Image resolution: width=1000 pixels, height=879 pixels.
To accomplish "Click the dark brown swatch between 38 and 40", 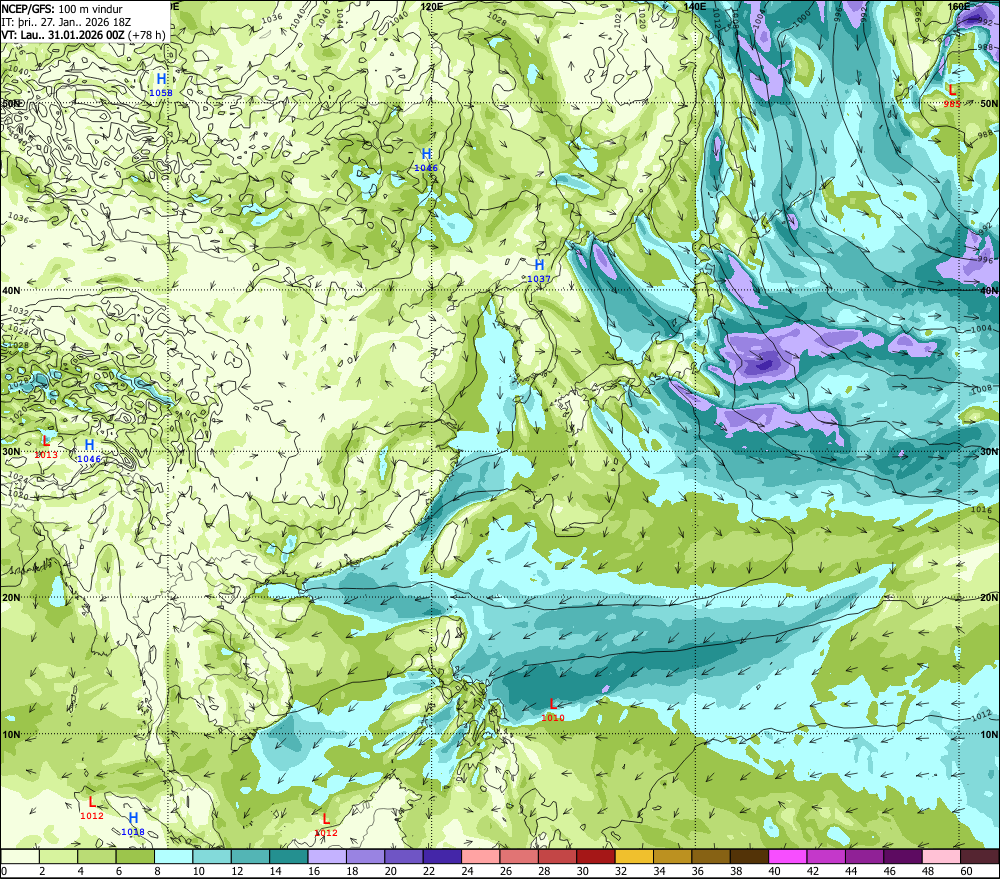I will [x=749, y=856].
